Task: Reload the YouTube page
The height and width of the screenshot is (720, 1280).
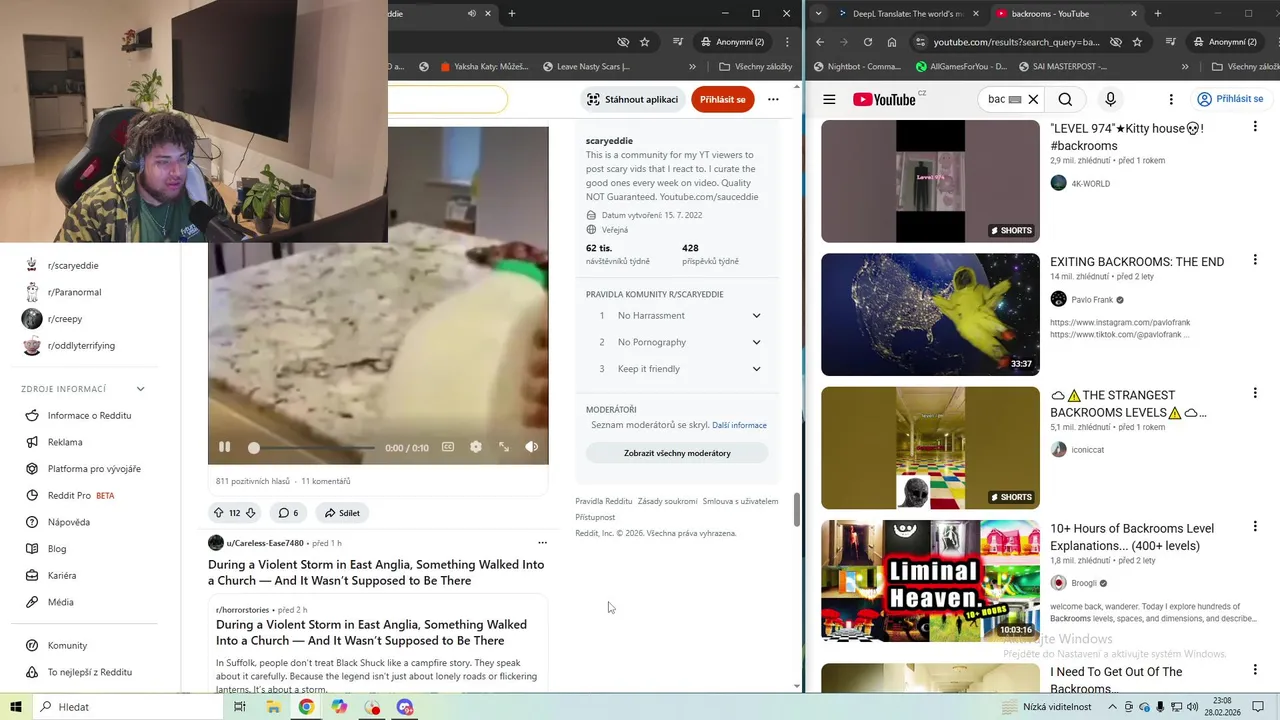Action: click(x=867, y=42)
